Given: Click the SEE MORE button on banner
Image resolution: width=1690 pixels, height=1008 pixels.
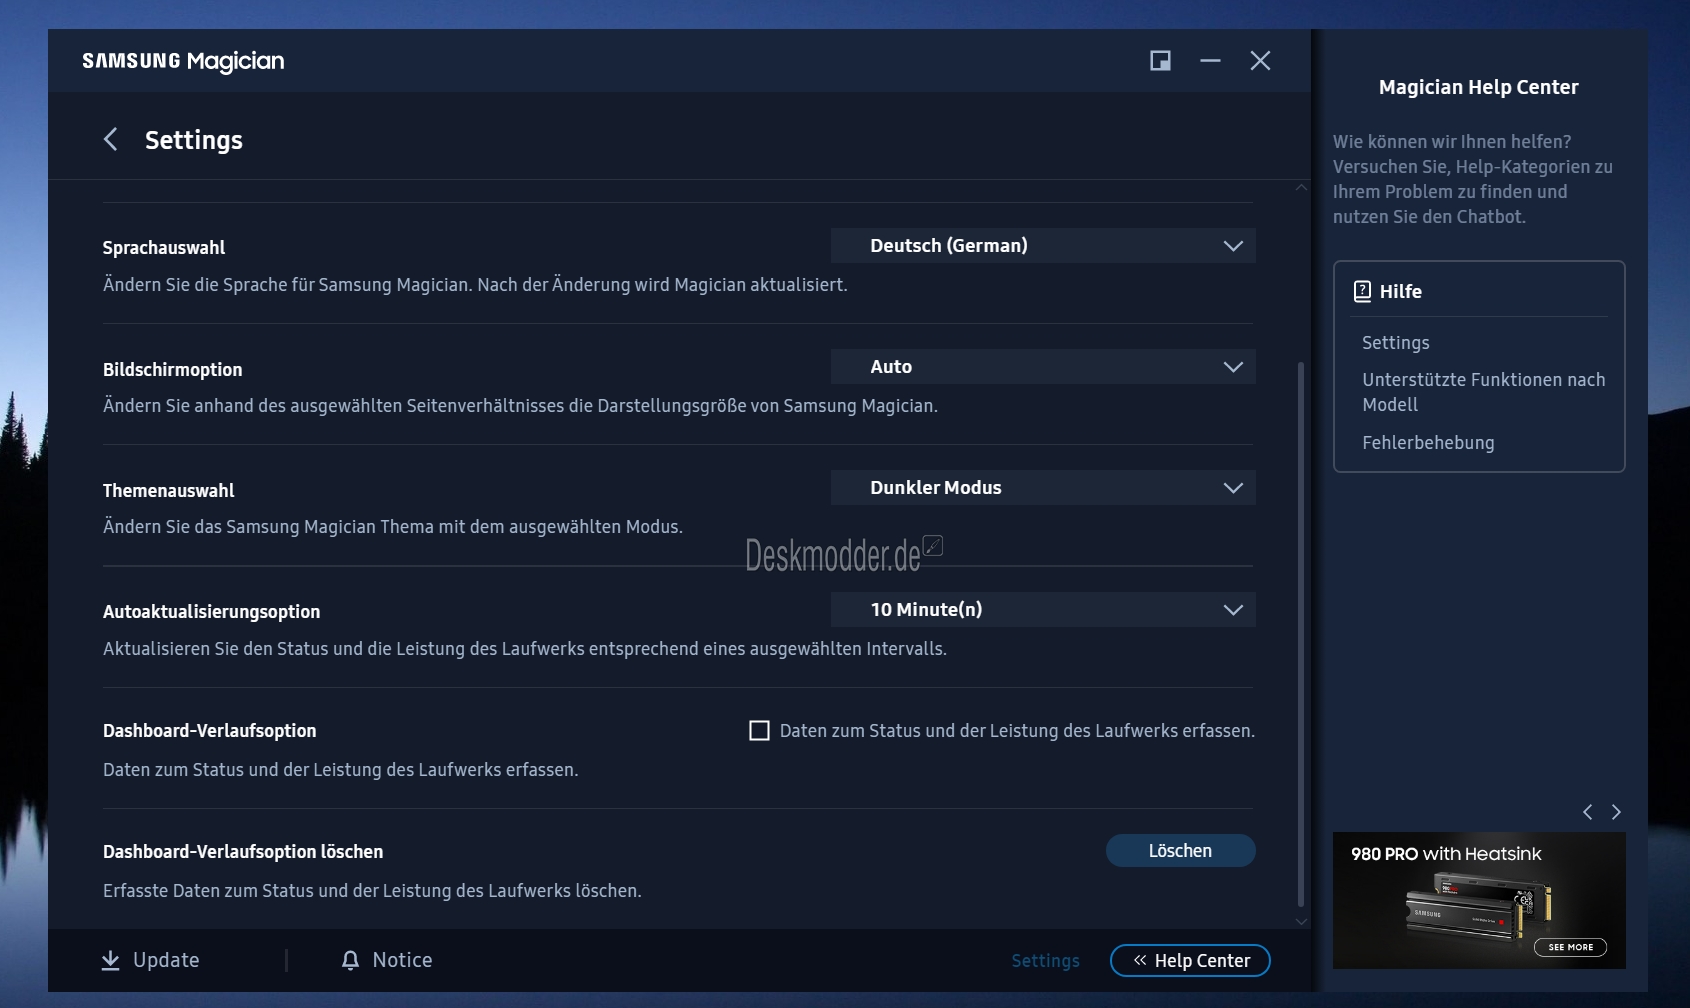Looking at the screenshot, I should (1570, 947).
